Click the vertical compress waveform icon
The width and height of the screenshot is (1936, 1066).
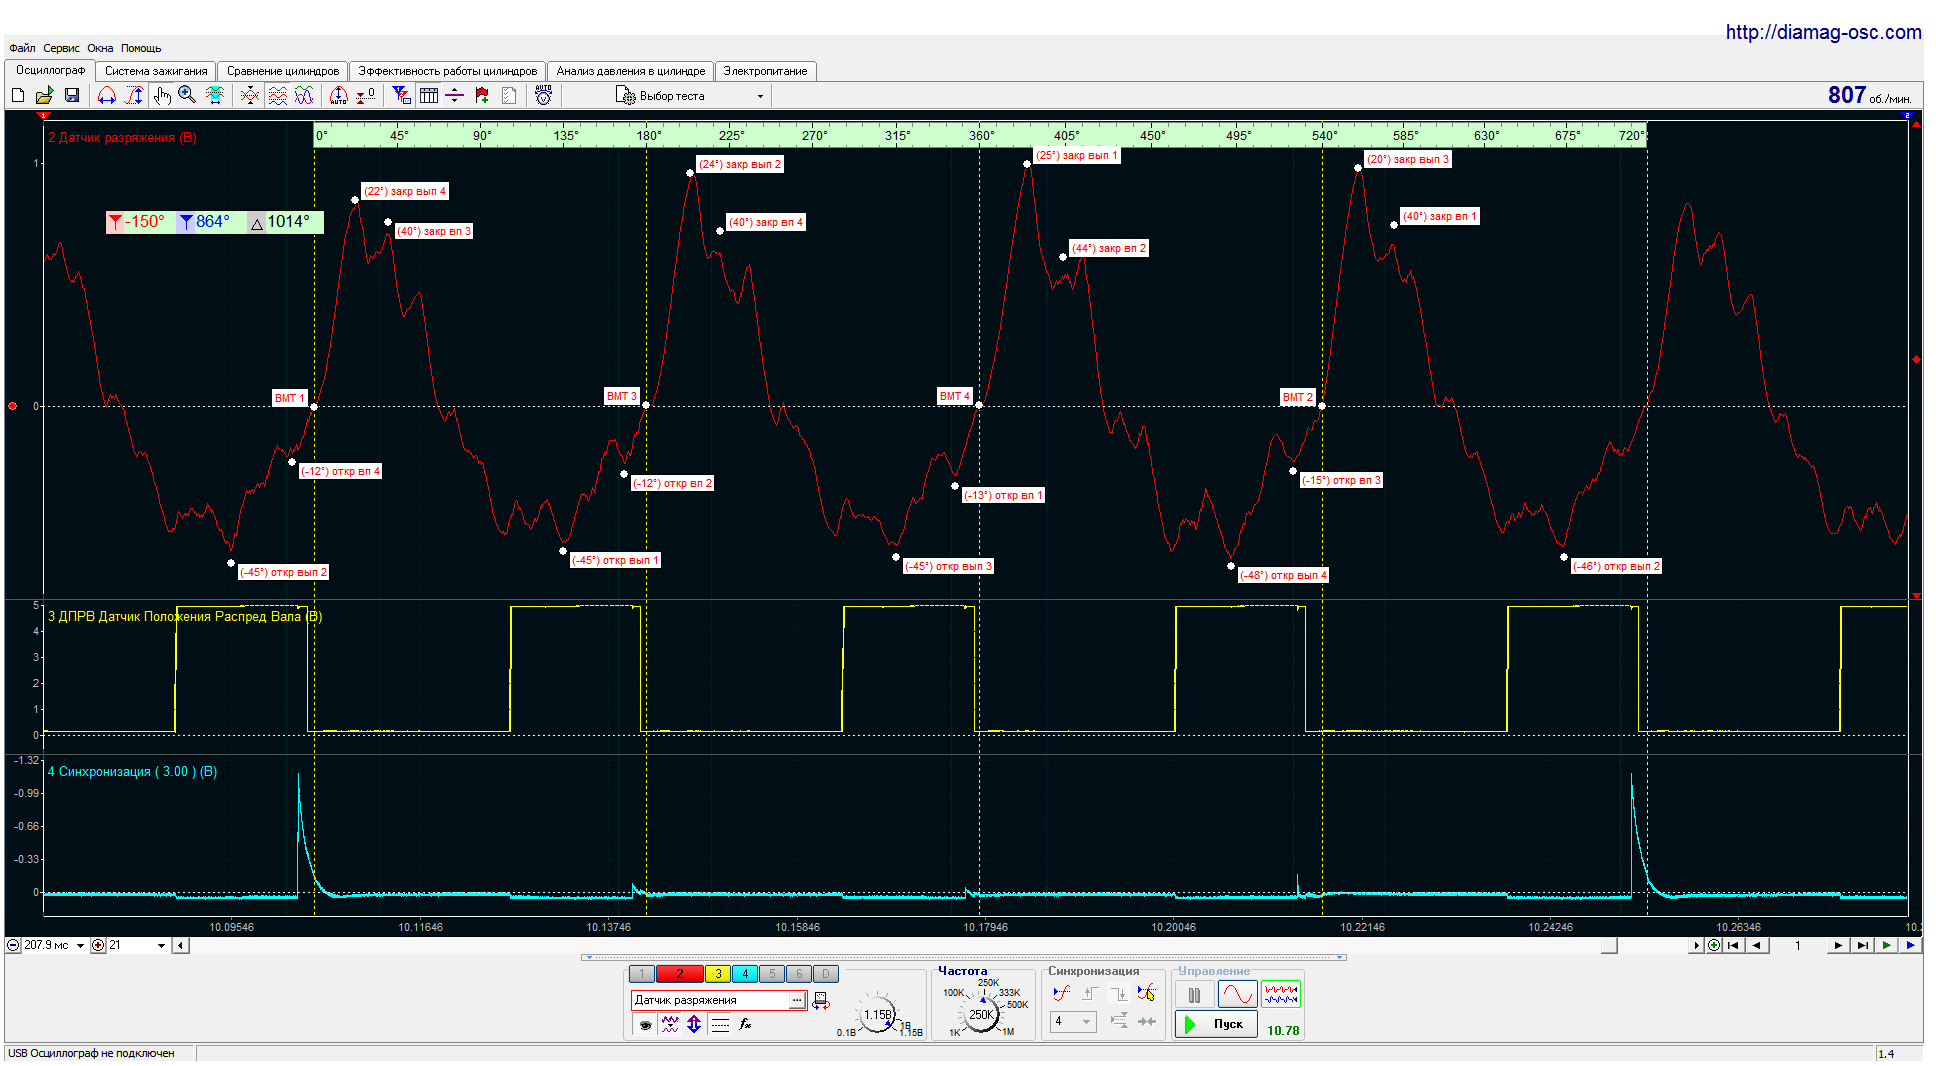pyautogui.click(x=250, y=95)
